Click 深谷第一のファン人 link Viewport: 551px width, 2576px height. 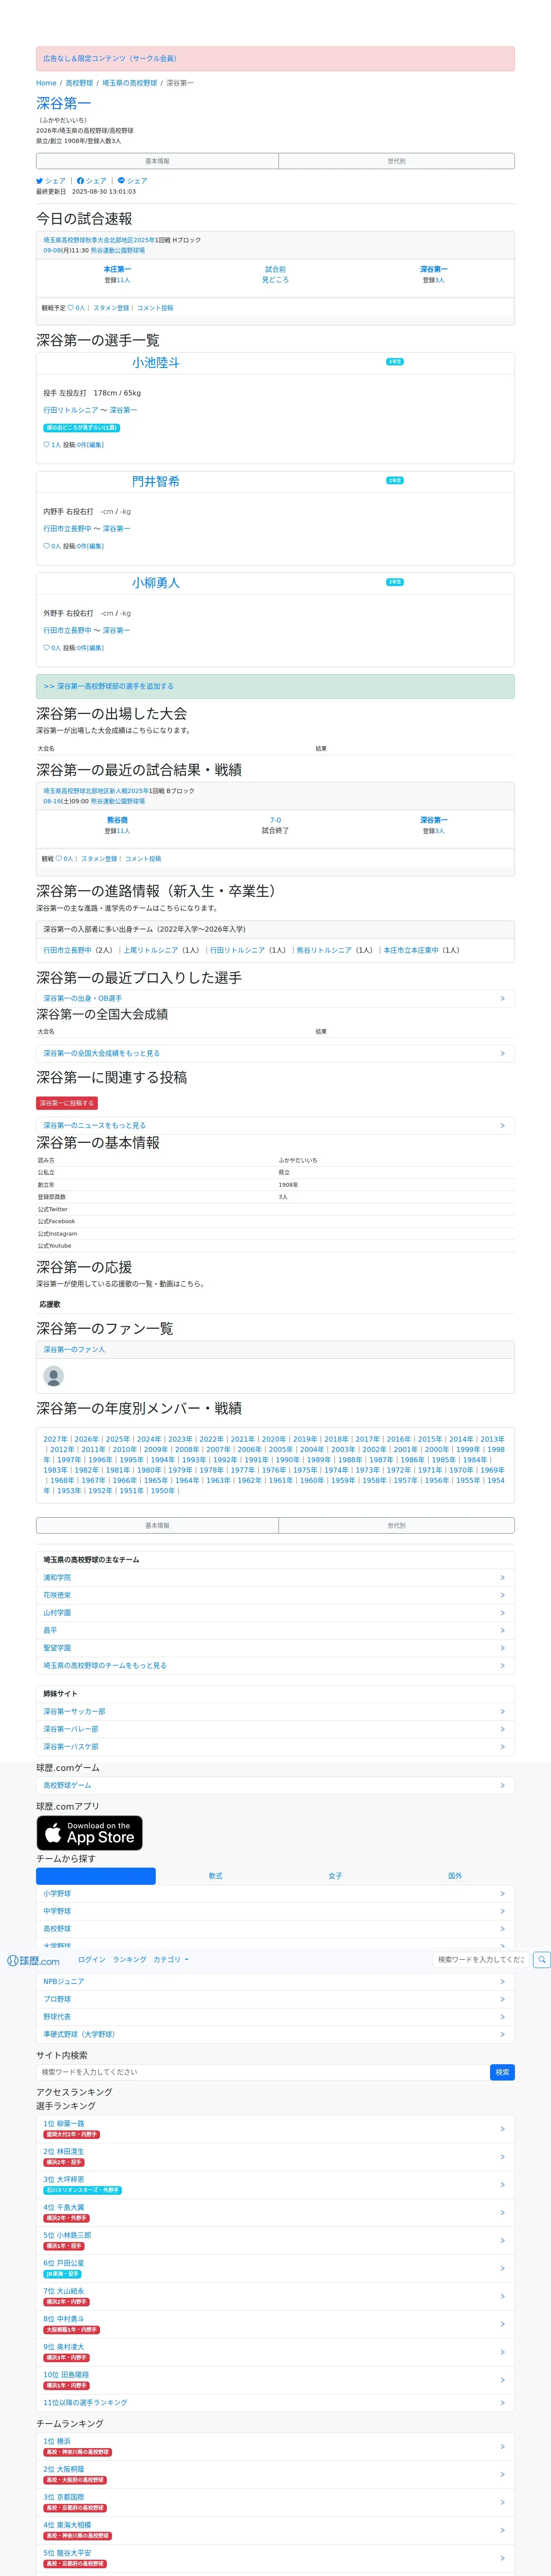[74, 1350]
